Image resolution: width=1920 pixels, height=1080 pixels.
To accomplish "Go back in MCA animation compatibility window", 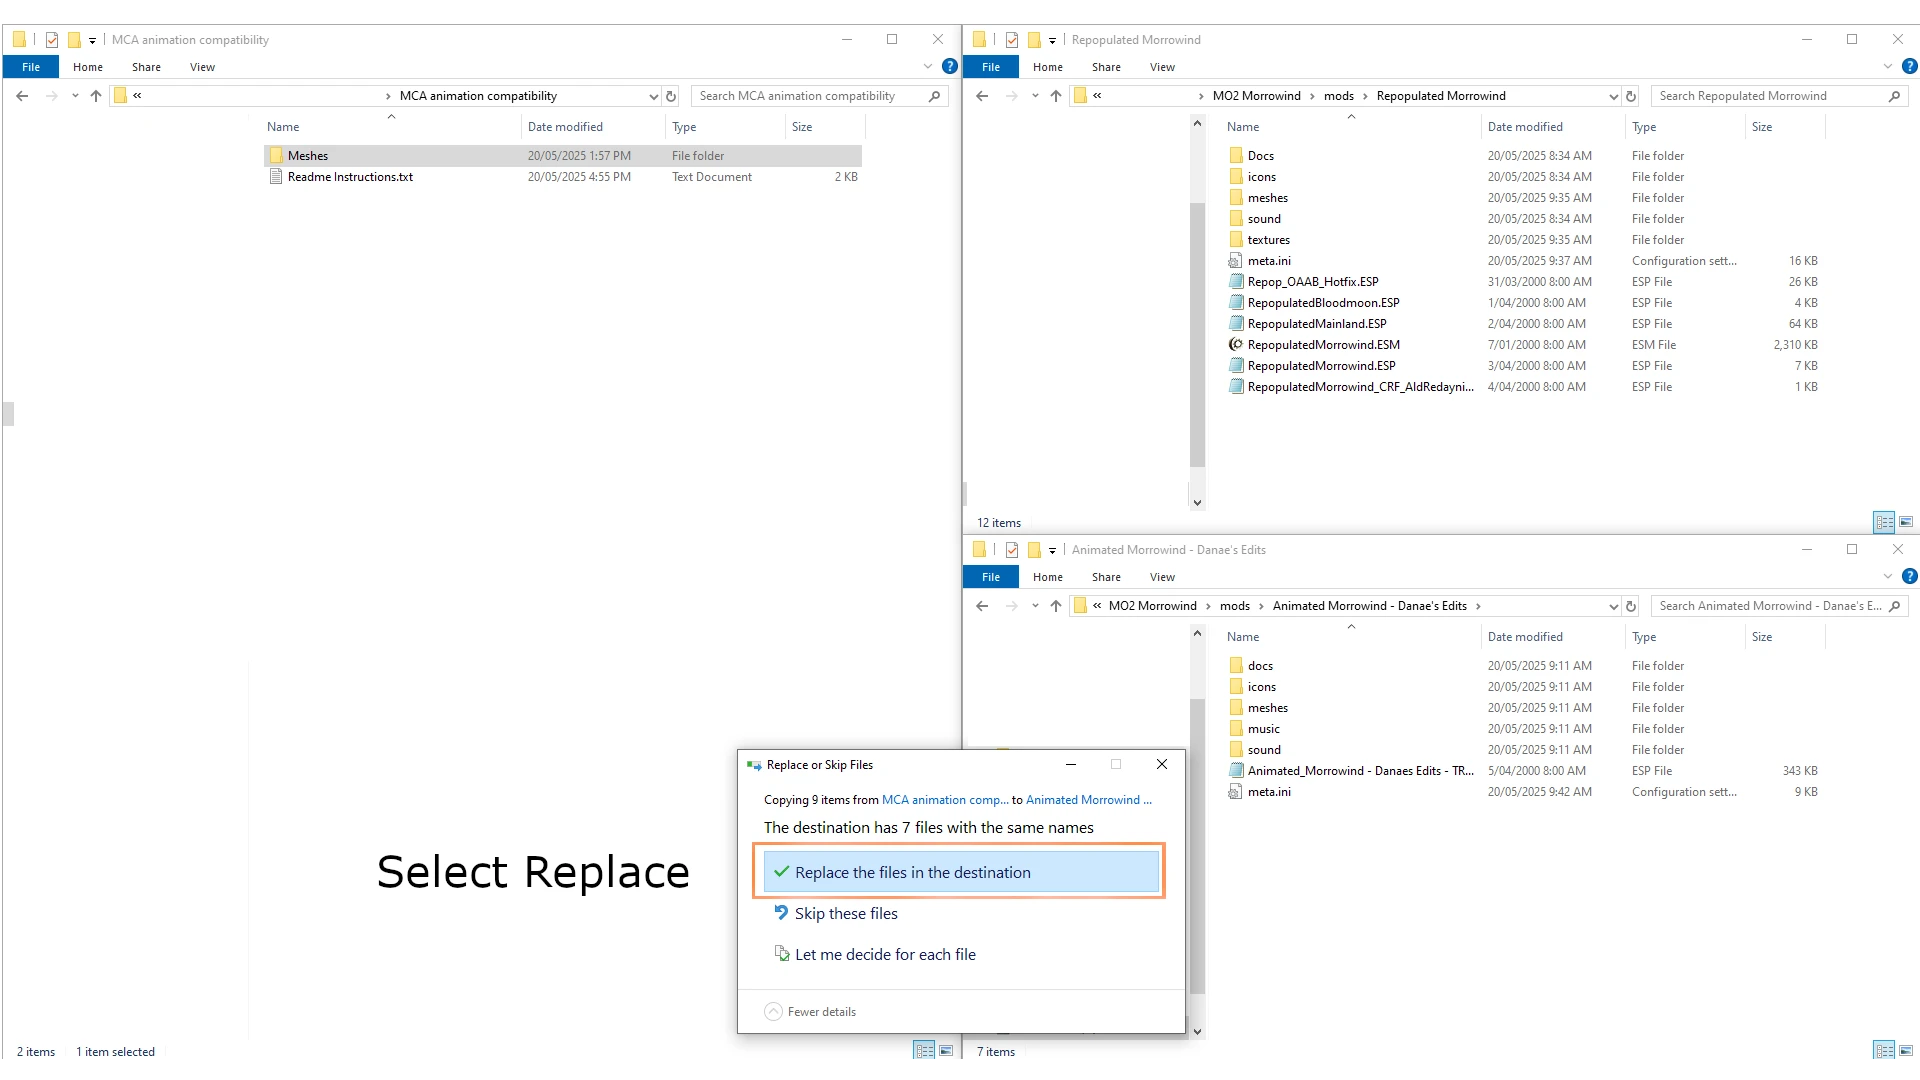I will [22, 96].
